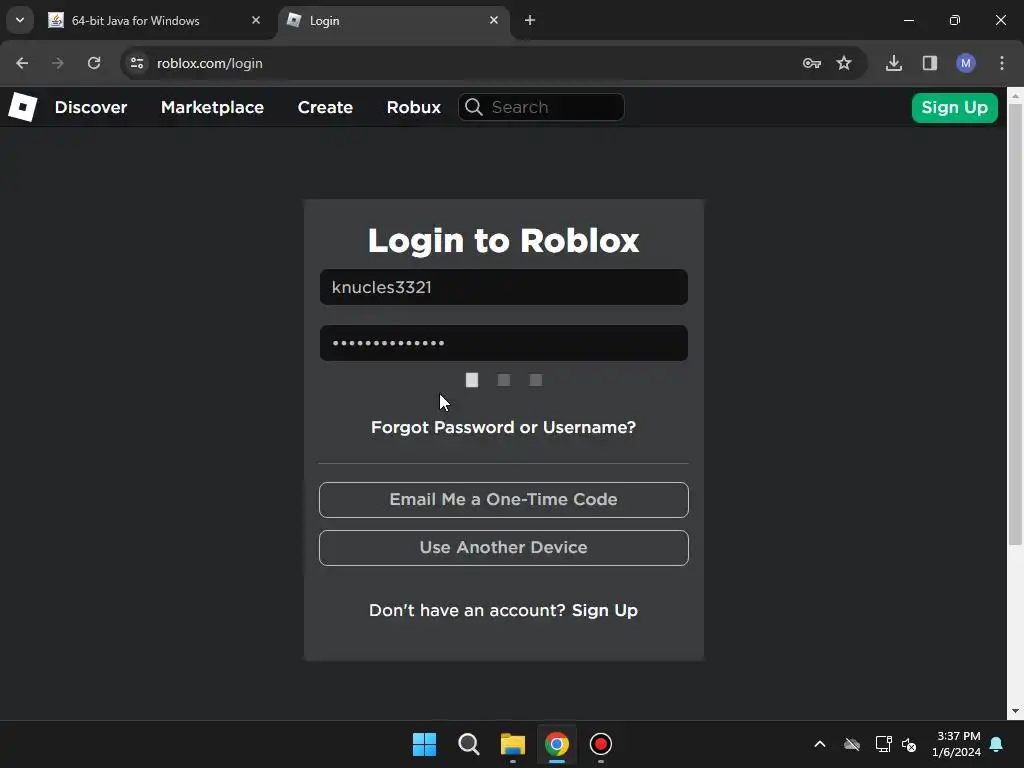Click the forward navigation arrow
Viewport: 1024px width, 768px height.
coord(58,63)
